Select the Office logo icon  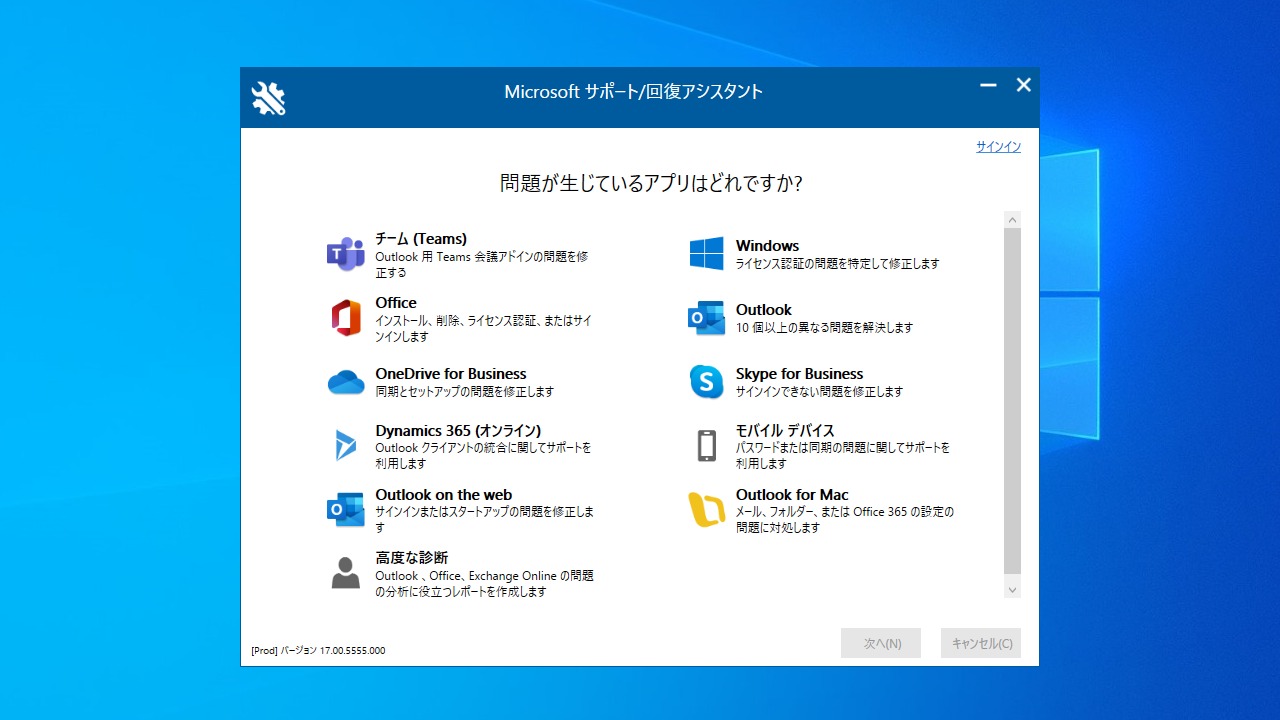pos(346,318)
